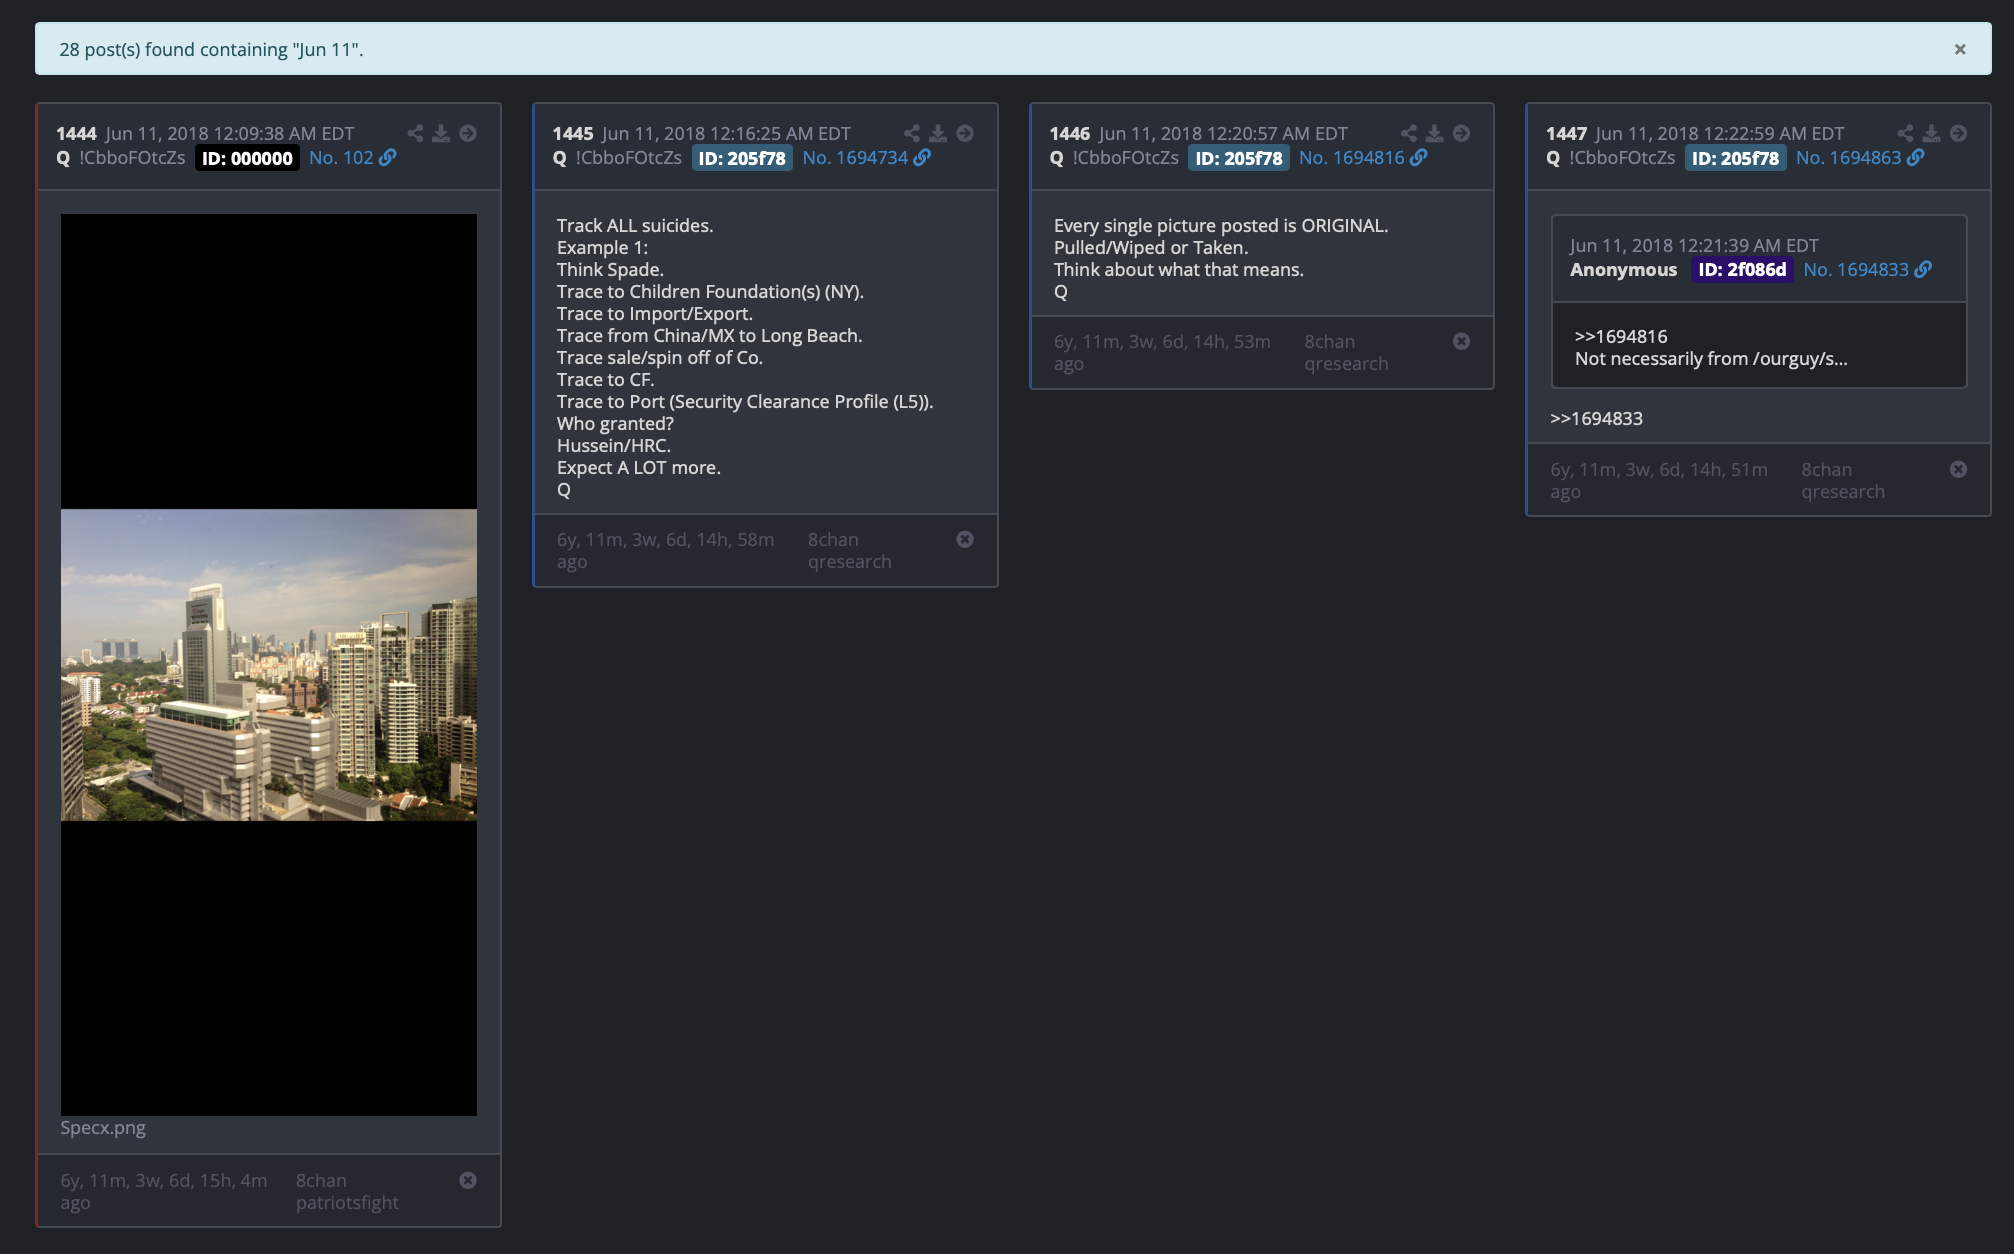2014x1254 pixels.
Task: Open post 1444 arrow icon
Action: [x=468, y=133]
